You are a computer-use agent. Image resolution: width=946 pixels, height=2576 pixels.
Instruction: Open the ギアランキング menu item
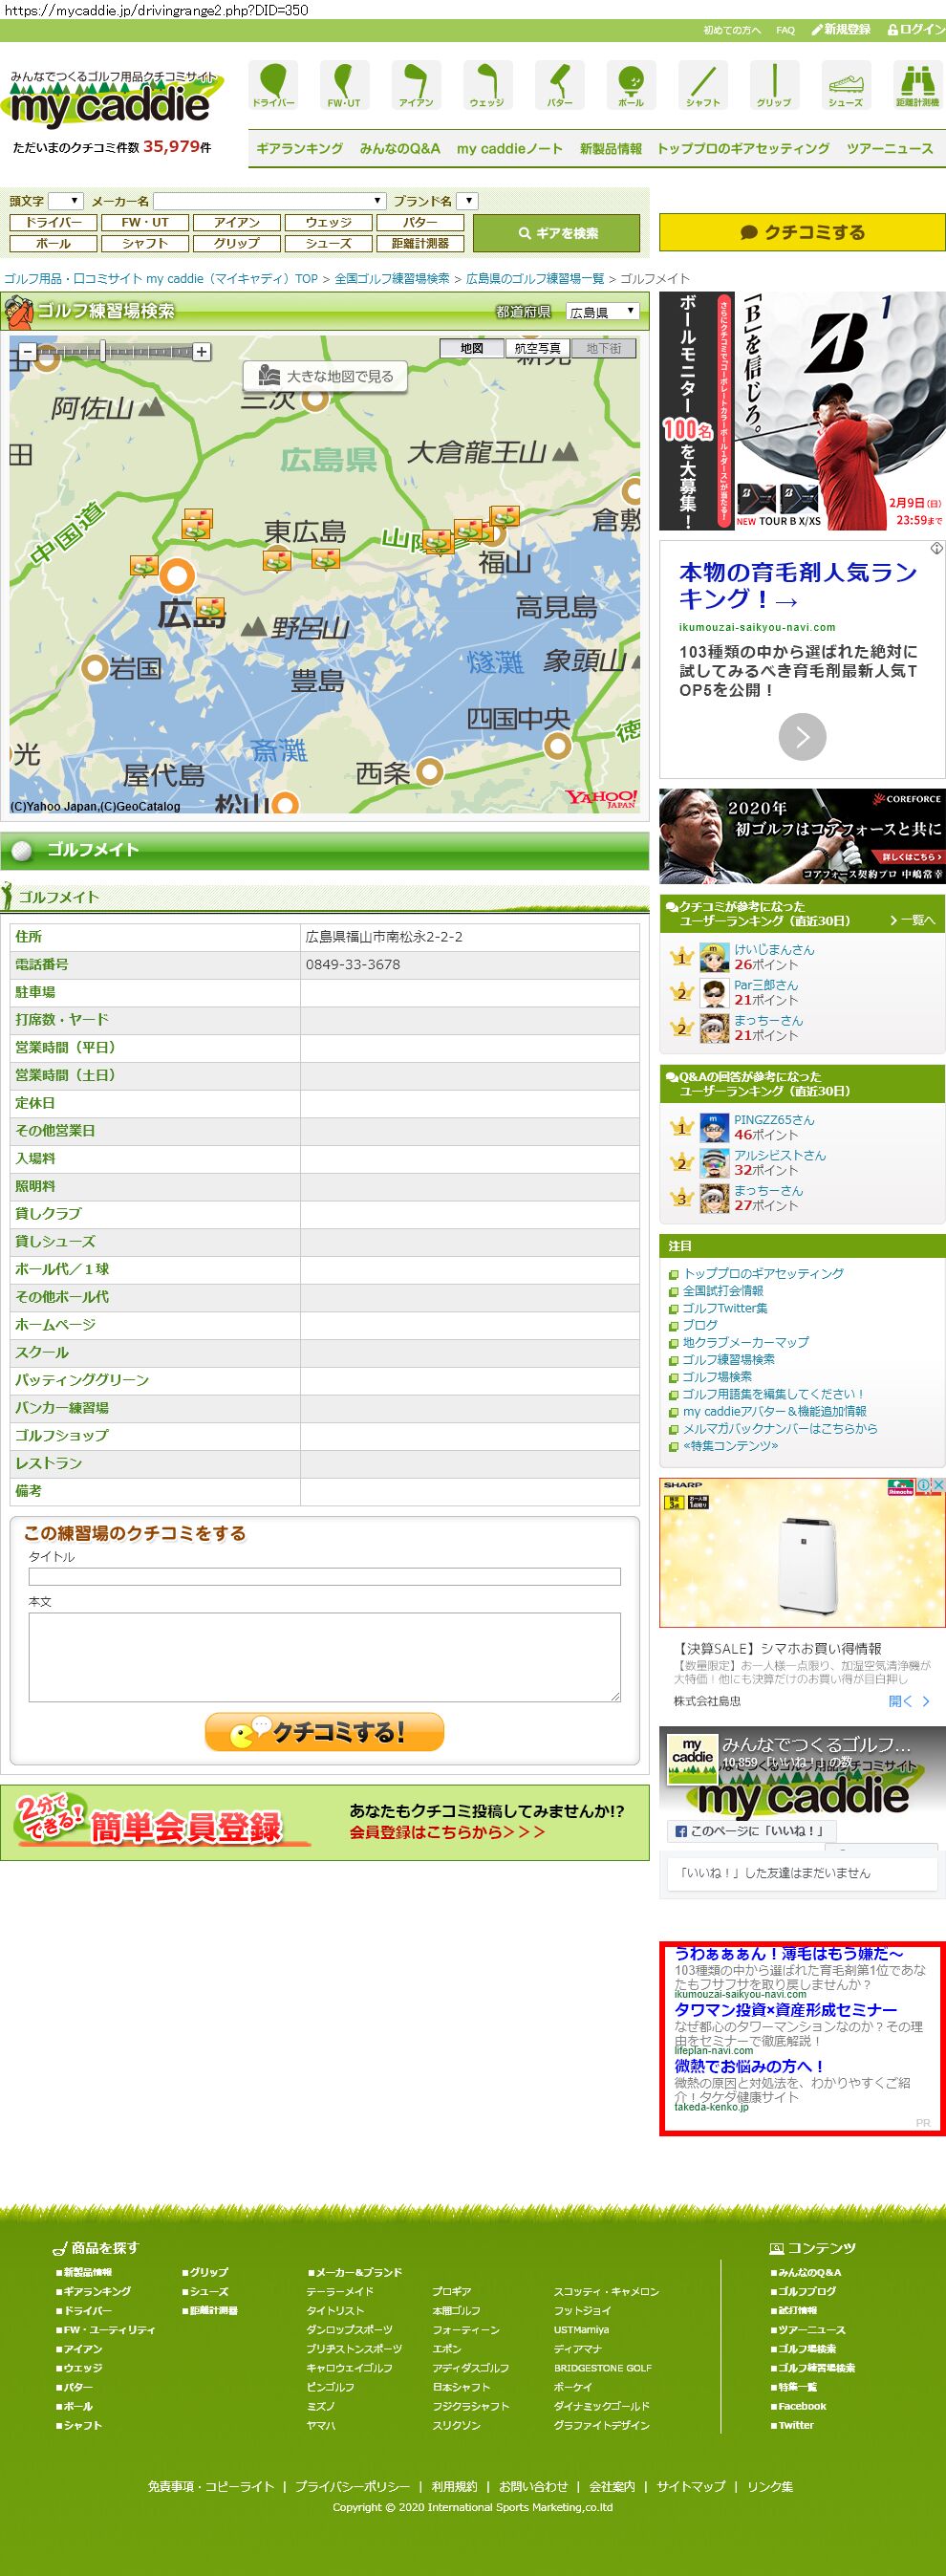(299, 149)
